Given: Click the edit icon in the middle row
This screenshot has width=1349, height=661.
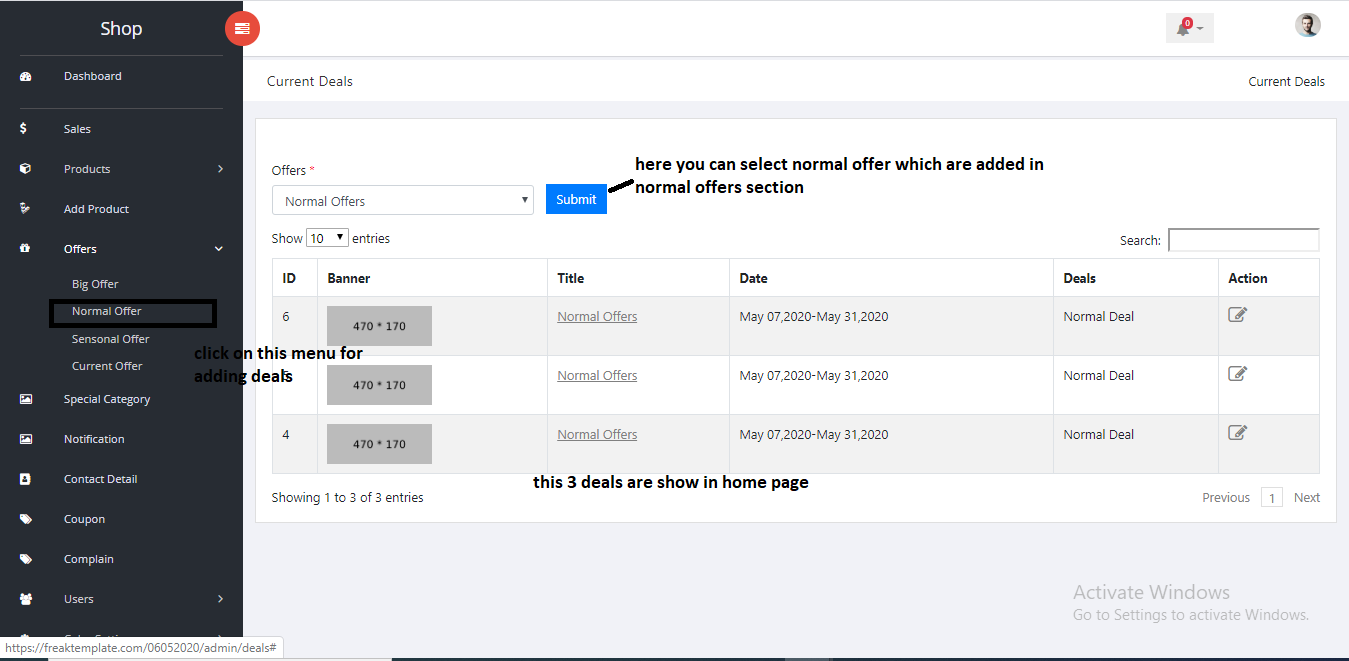Looking at the screenshot, I should (x=1237, y=374).
